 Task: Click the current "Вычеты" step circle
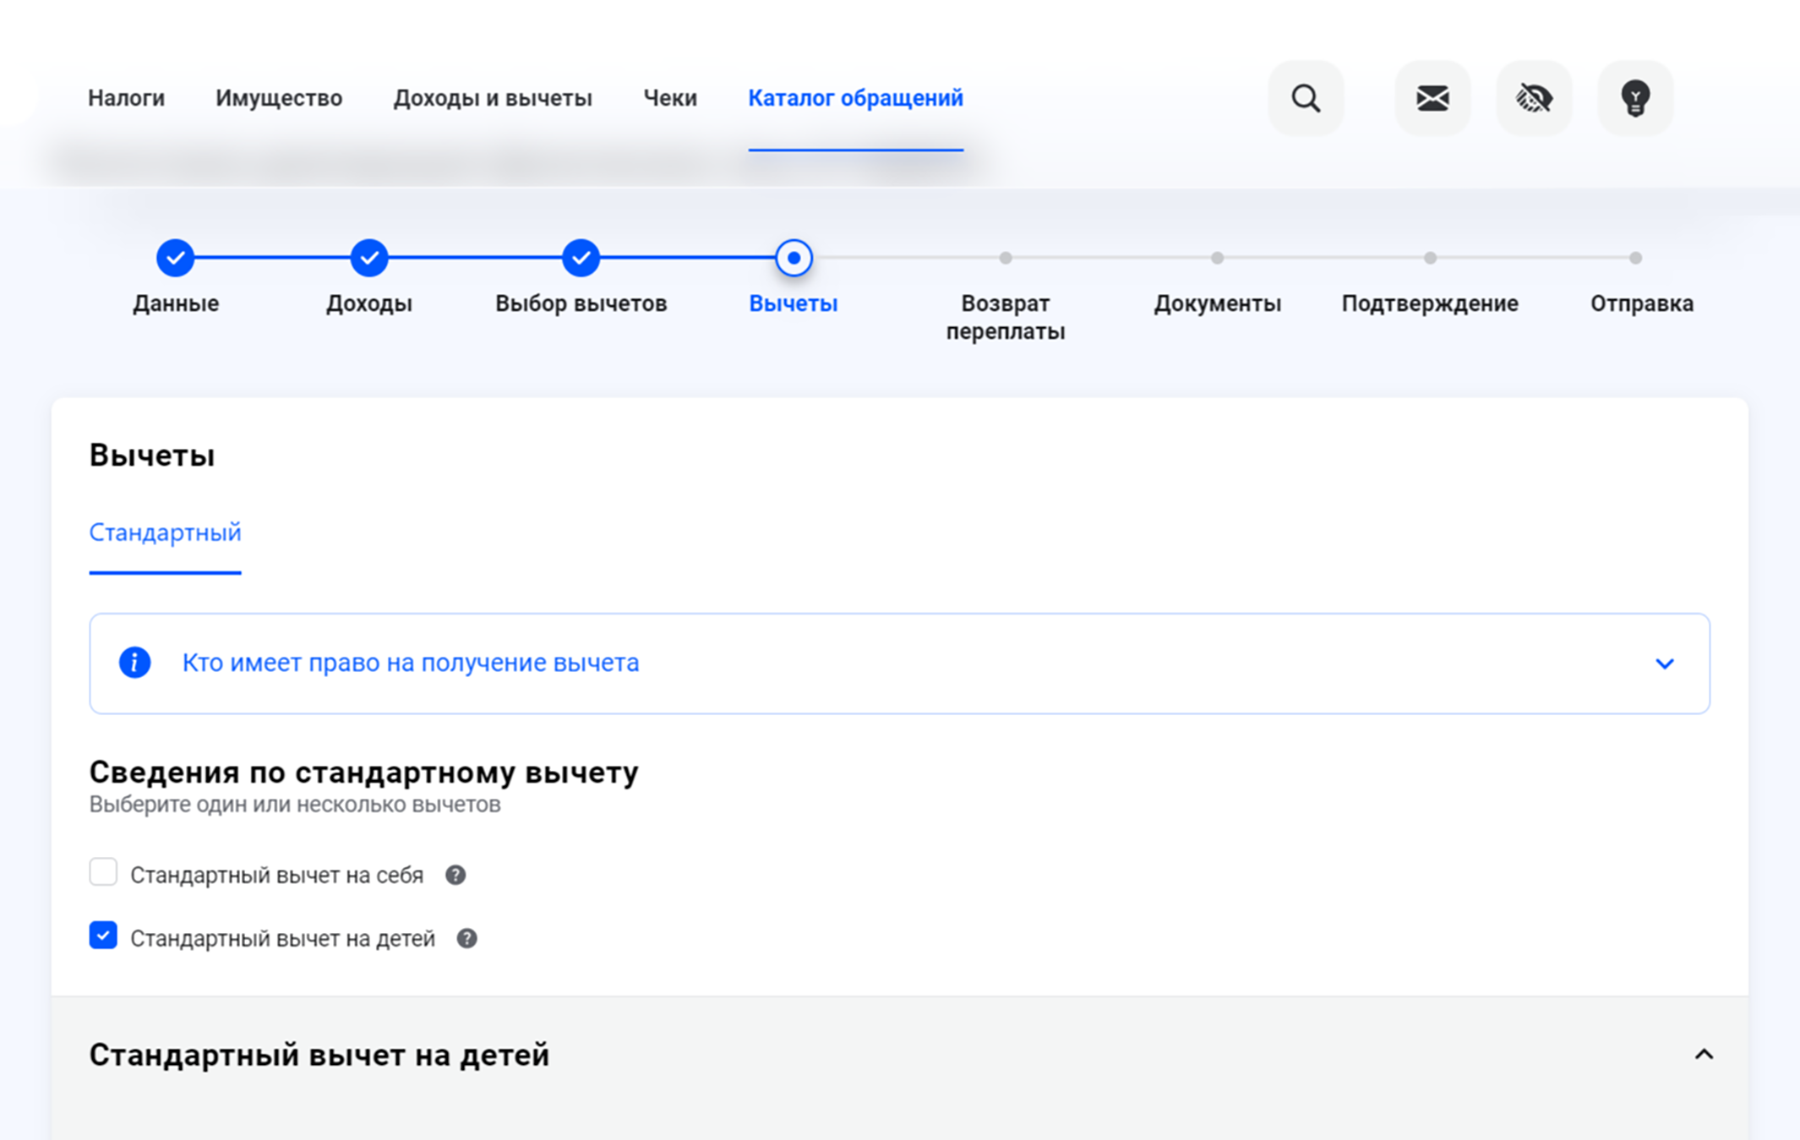pos(794,258)
